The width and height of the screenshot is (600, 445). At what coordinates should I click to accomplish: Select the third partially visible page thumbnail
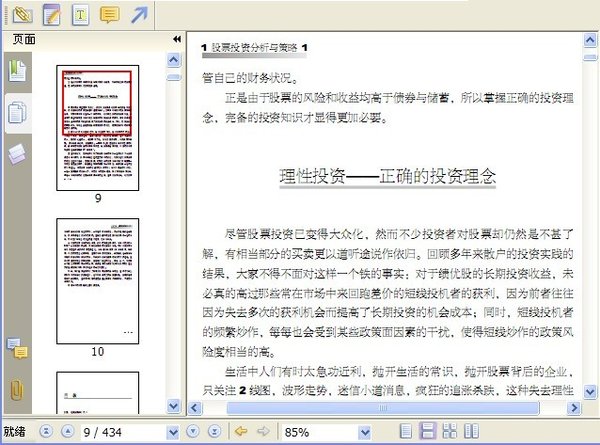click(x=98, y=393)
